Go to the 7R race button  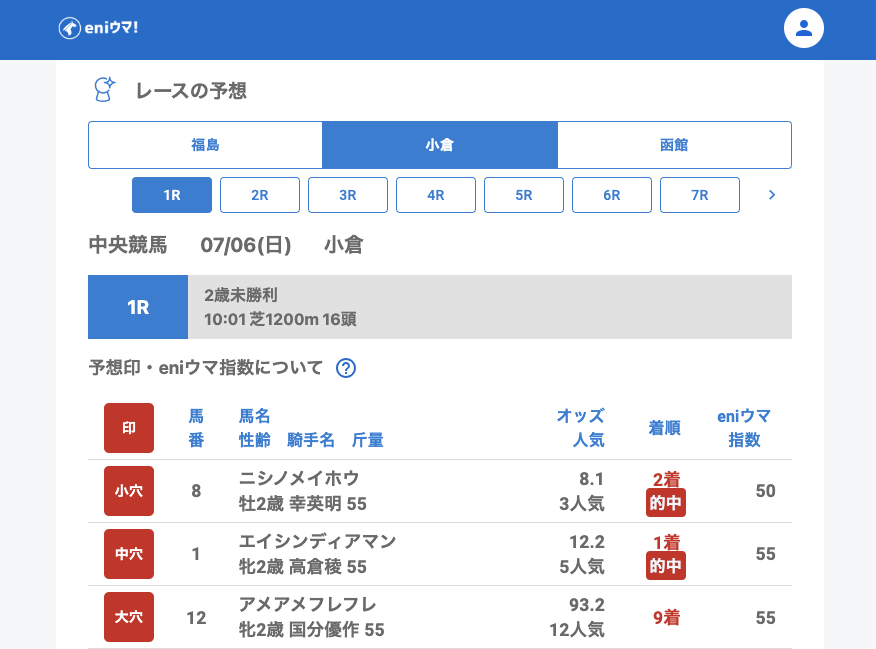click(700, 195)
